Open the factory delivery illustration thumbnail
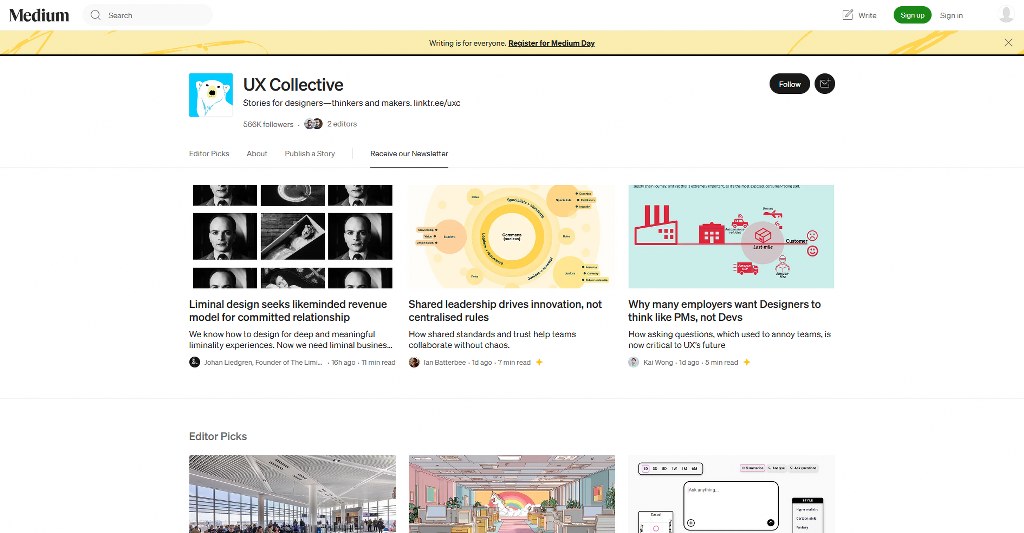Screen dimensions: 1024x533 pos(731,236)
